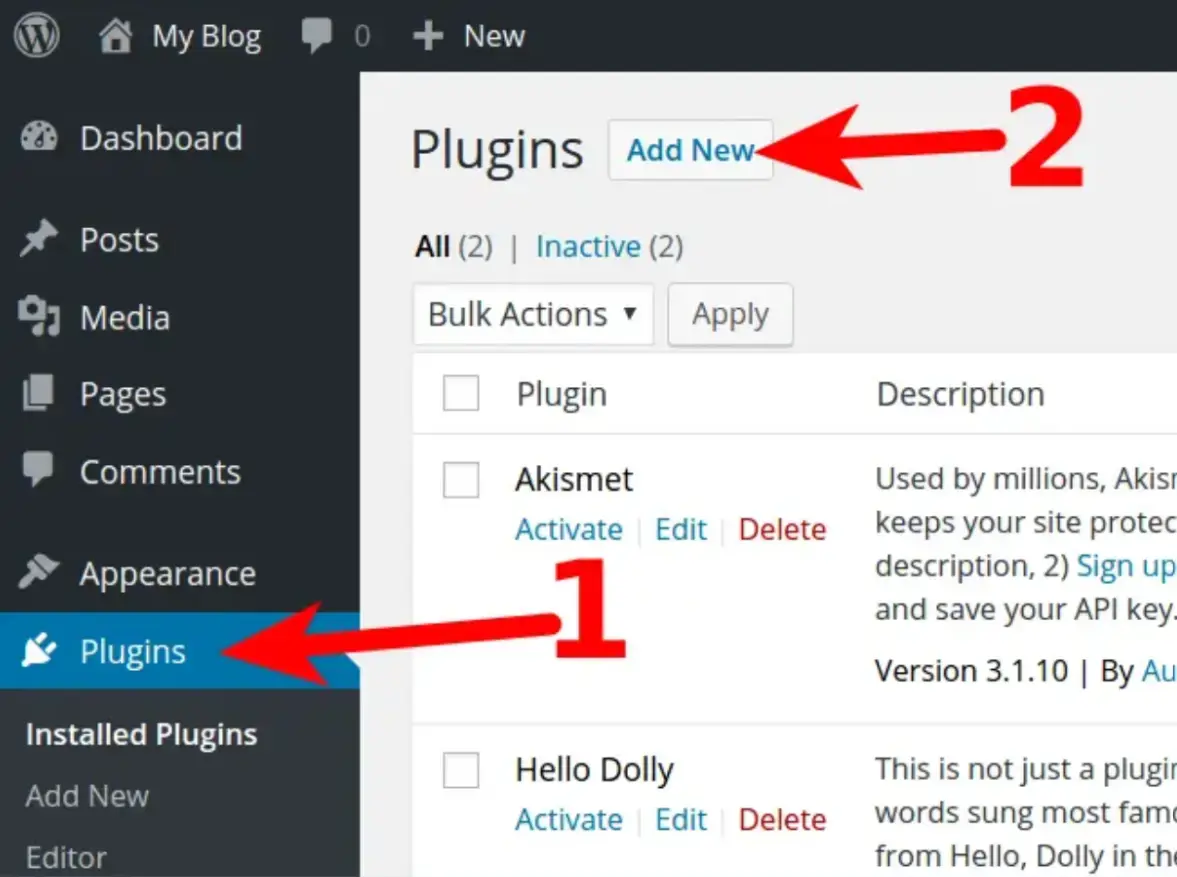Click the comments bubble icon showing 0

(318, 36)
